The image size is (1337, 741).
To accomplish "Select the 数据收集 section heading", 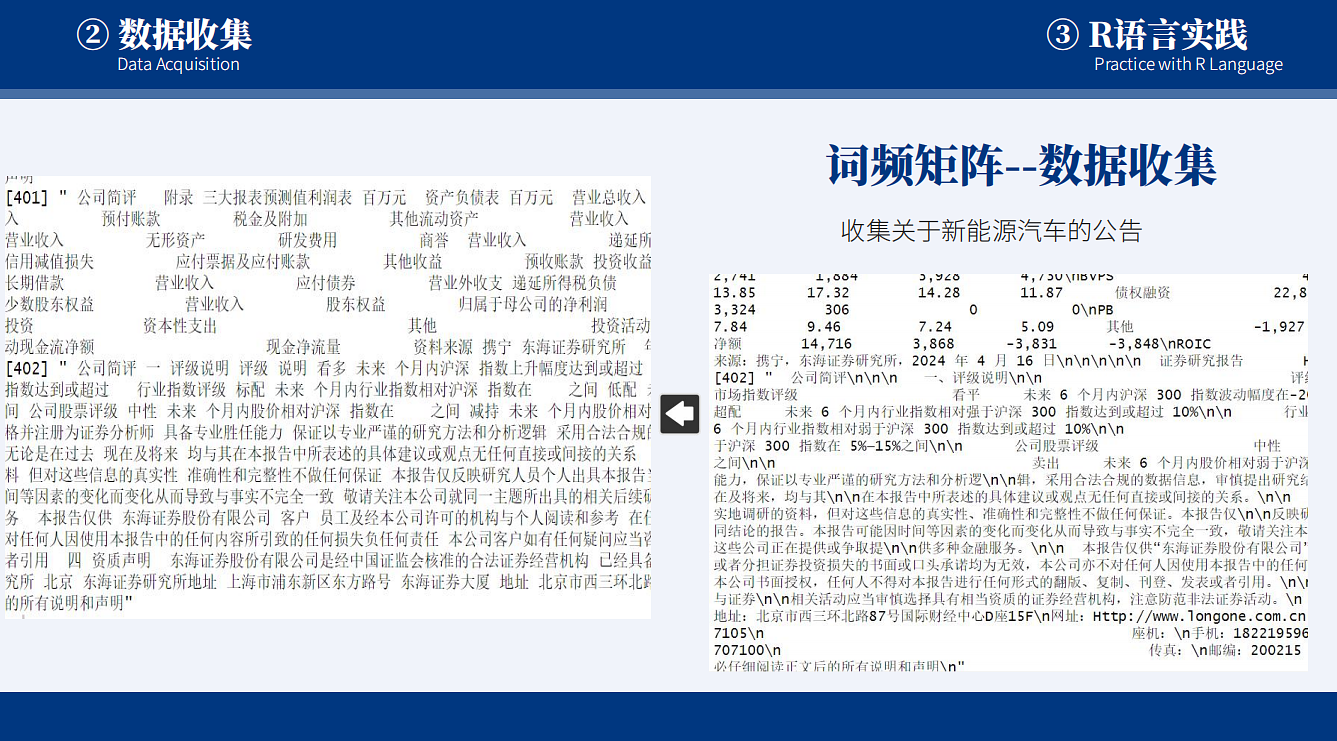I will click(x=185, y=35).
